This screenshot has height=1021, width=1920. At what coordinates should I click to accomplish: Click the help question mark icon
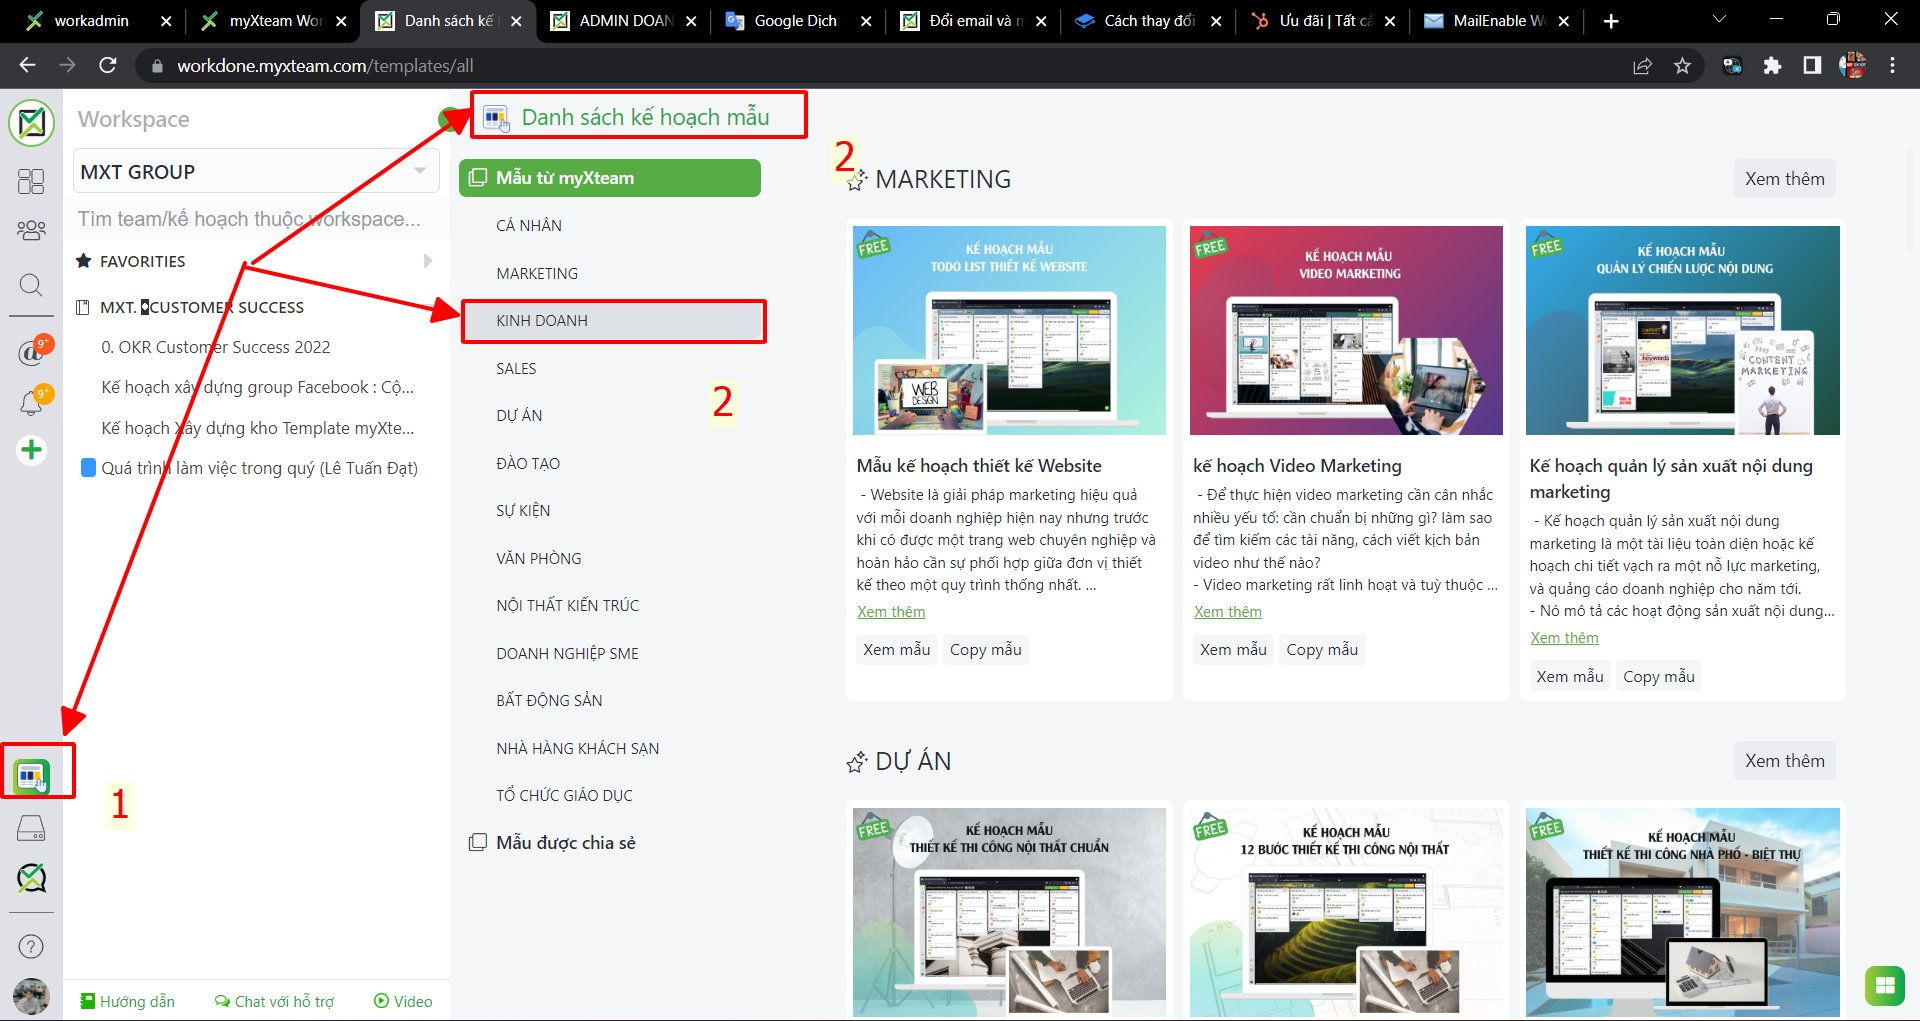(x=31, y=946)
